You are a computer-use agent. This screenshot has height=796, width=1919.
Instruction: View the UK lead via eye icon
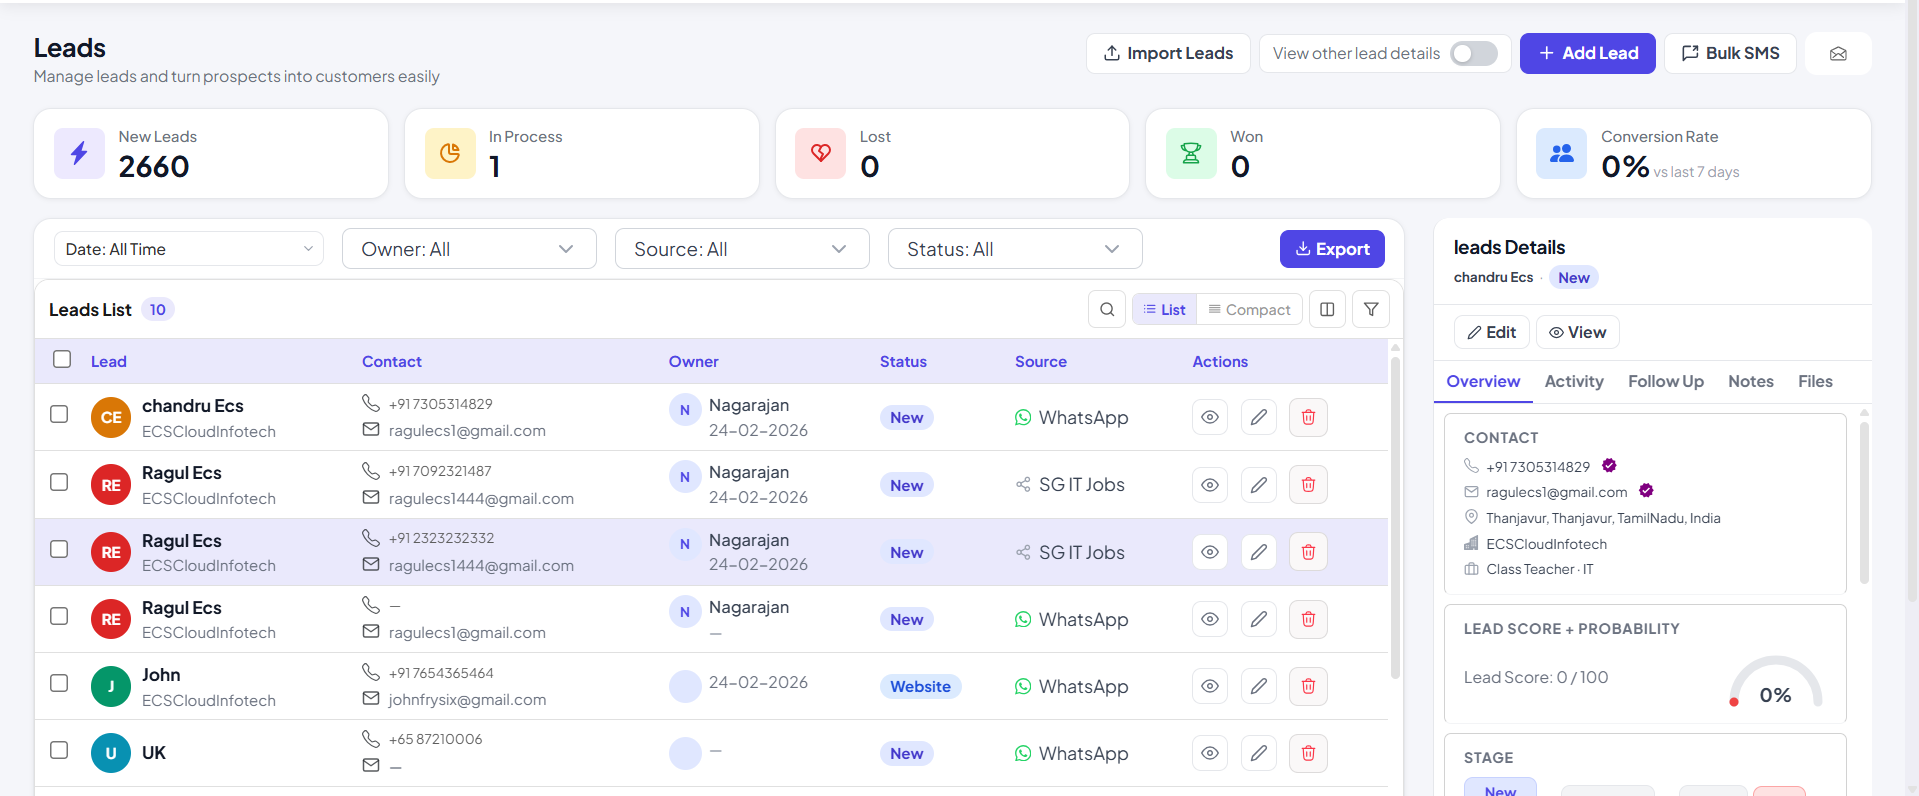(x=1209, y=754)
